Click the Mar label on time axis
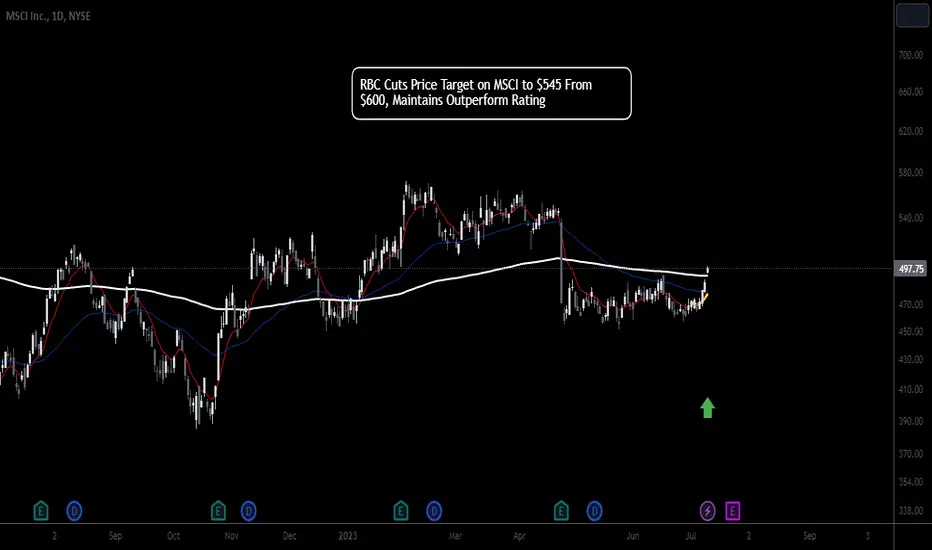 455,536
